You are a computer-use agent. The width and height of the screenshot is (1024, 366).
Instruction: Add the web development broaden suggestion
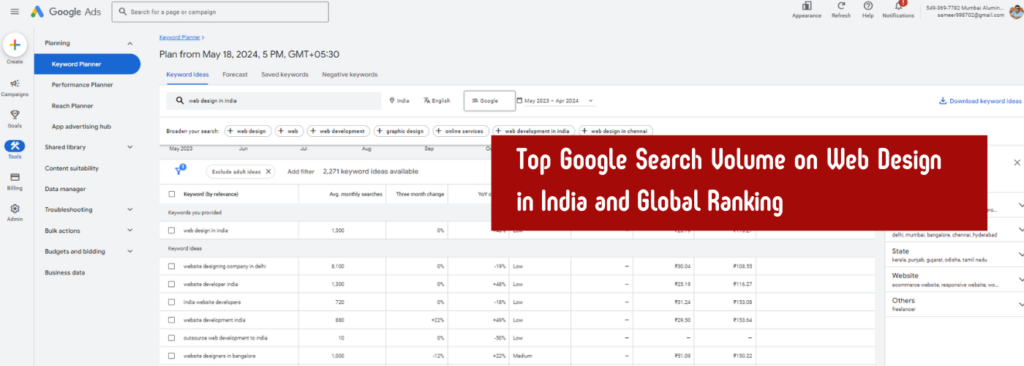(338, 131)
